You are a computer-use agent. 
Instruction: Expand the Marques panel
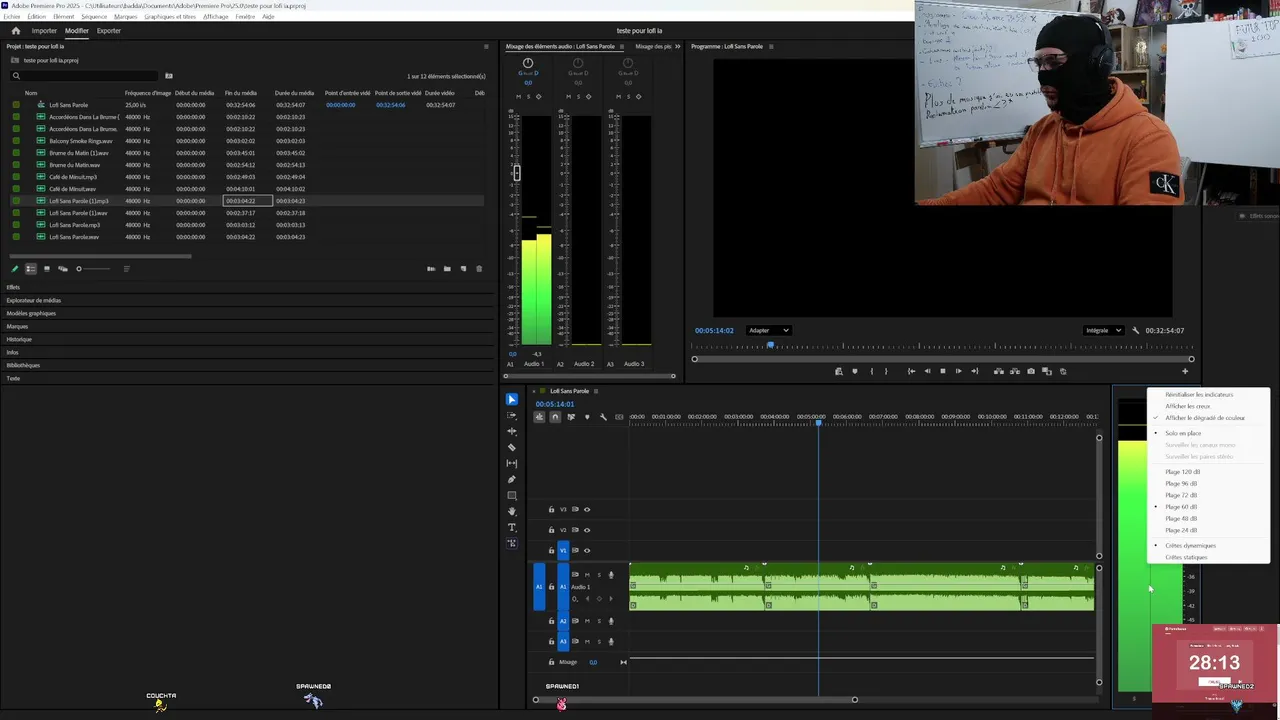click(x=17, y=326)
